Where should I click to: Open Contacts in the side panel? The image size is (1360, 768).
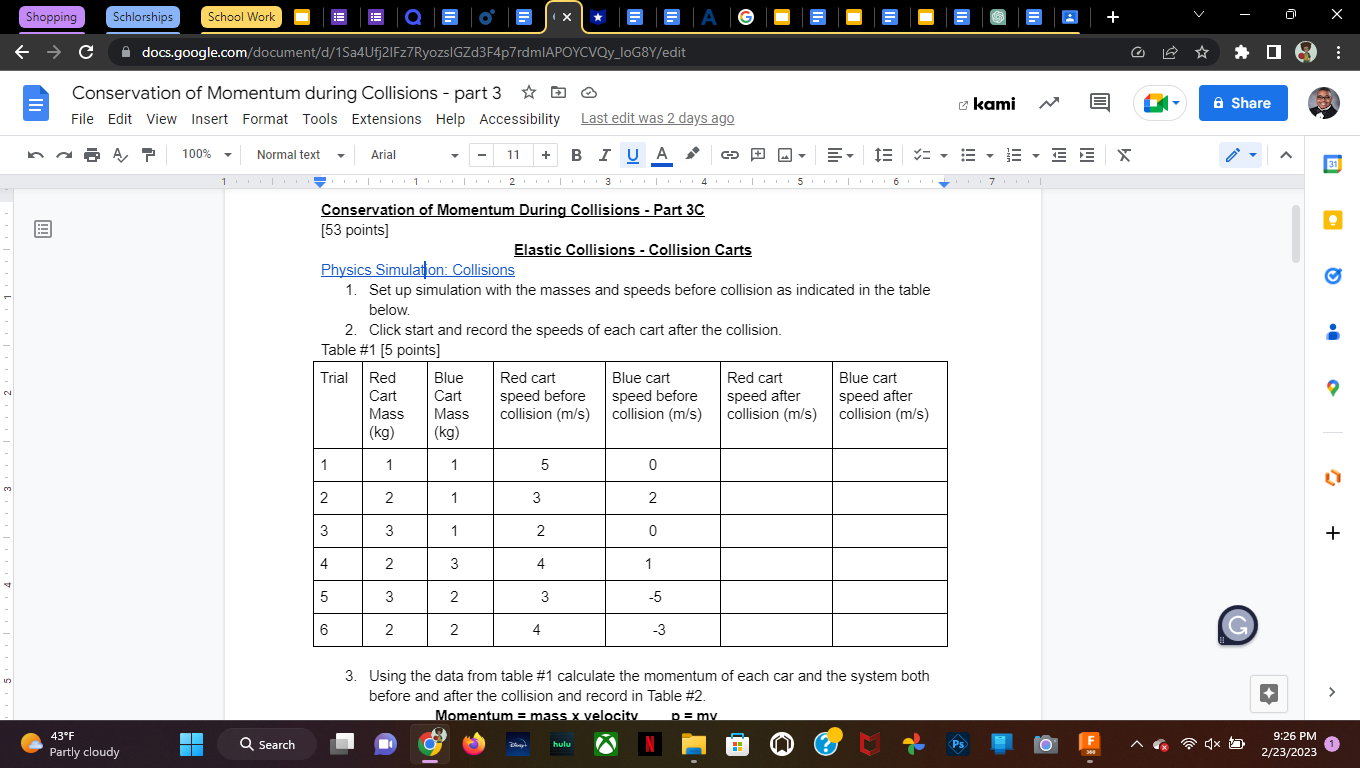[x=1332, y=332]
